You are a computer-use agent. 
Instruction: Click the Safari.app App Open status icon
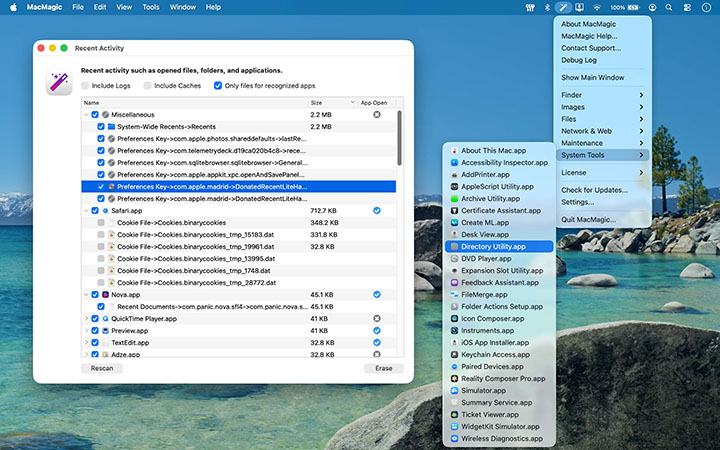click(x=376, y=211)
